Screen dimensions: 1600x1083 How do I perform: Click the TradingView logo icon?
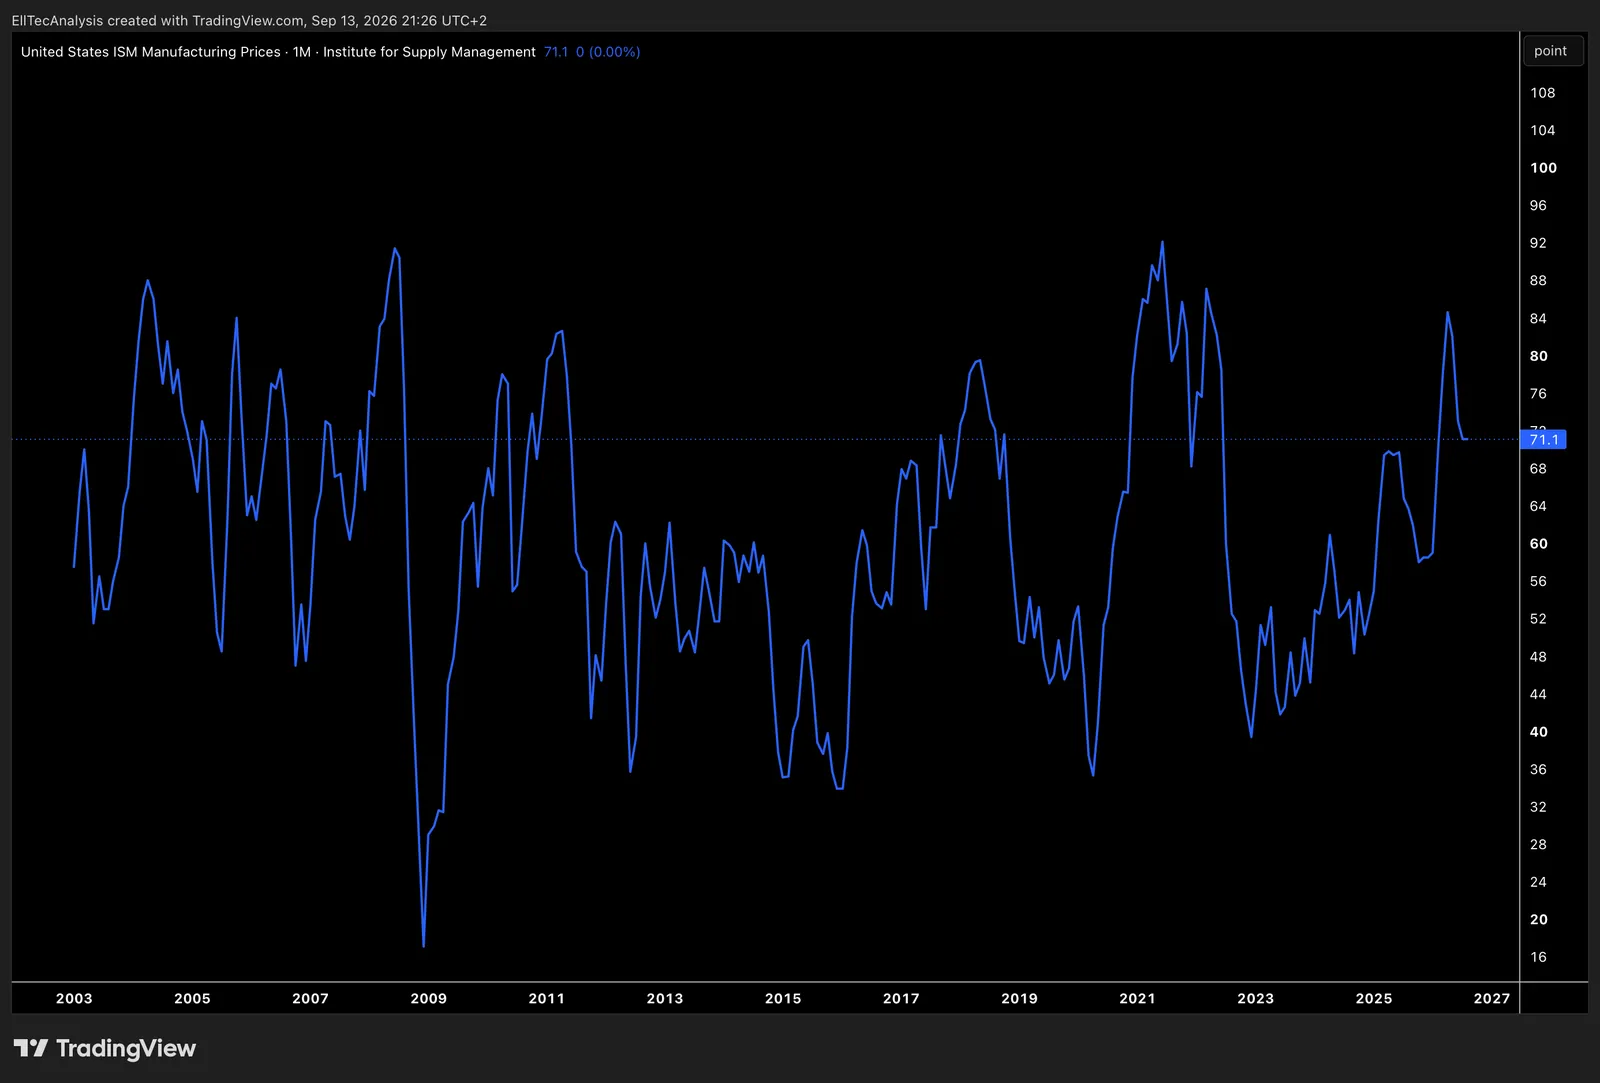(x=31, y=1048)
